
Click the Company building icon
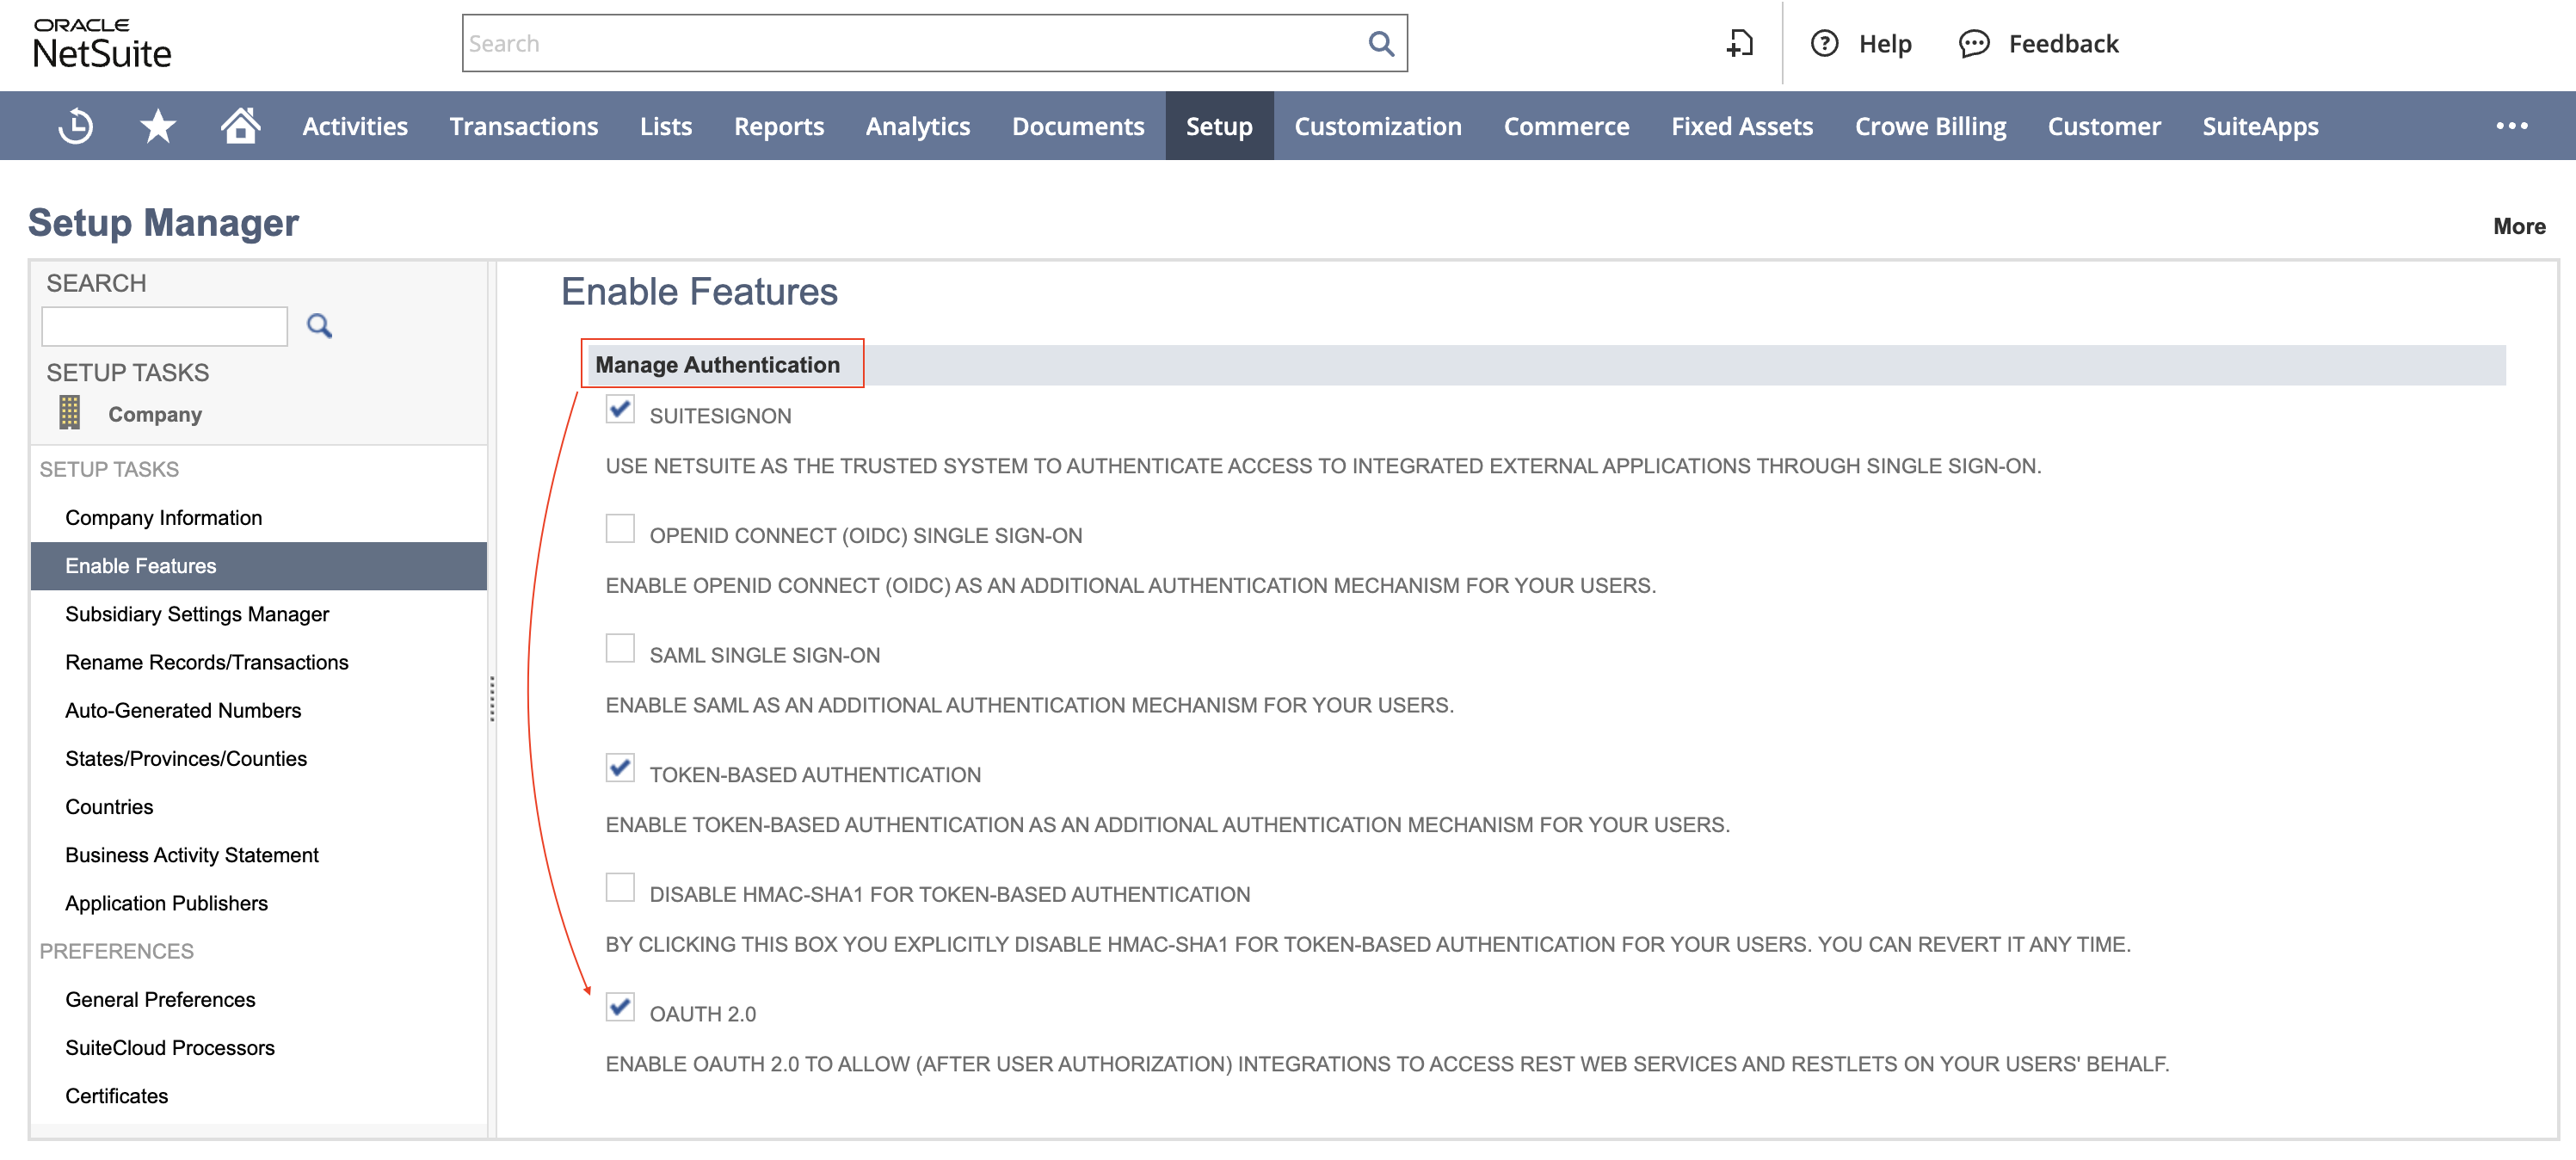click(x=69, y=412)
